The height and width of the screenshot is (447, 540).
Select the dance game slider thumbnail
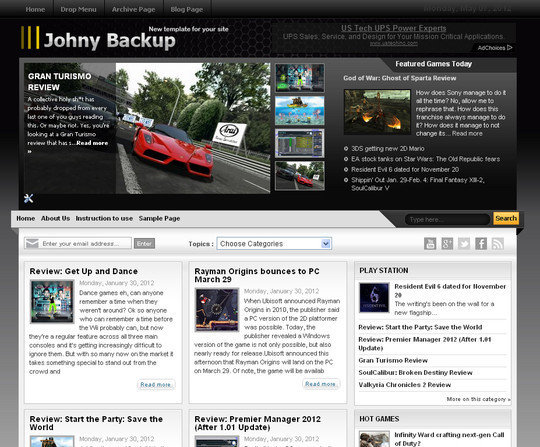(x=300, y=78)
